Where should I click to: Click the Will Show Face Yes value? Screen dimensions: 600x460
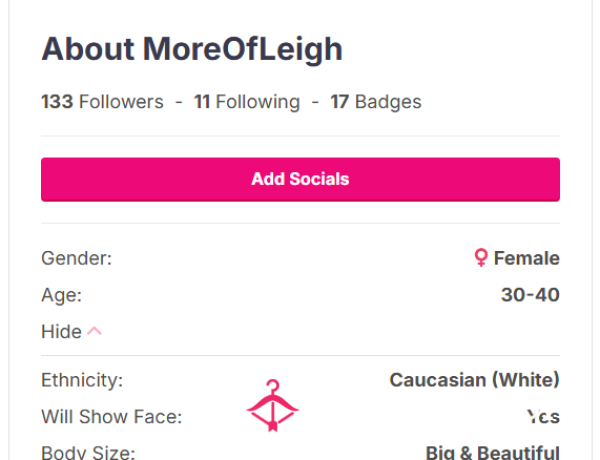pos(543,416)
